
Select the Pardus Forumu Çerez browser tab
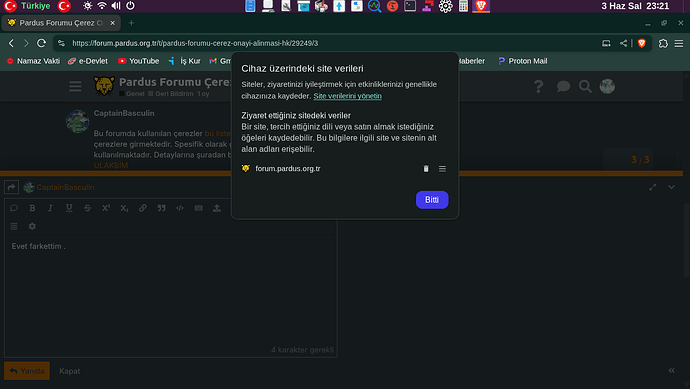point(61,23)
